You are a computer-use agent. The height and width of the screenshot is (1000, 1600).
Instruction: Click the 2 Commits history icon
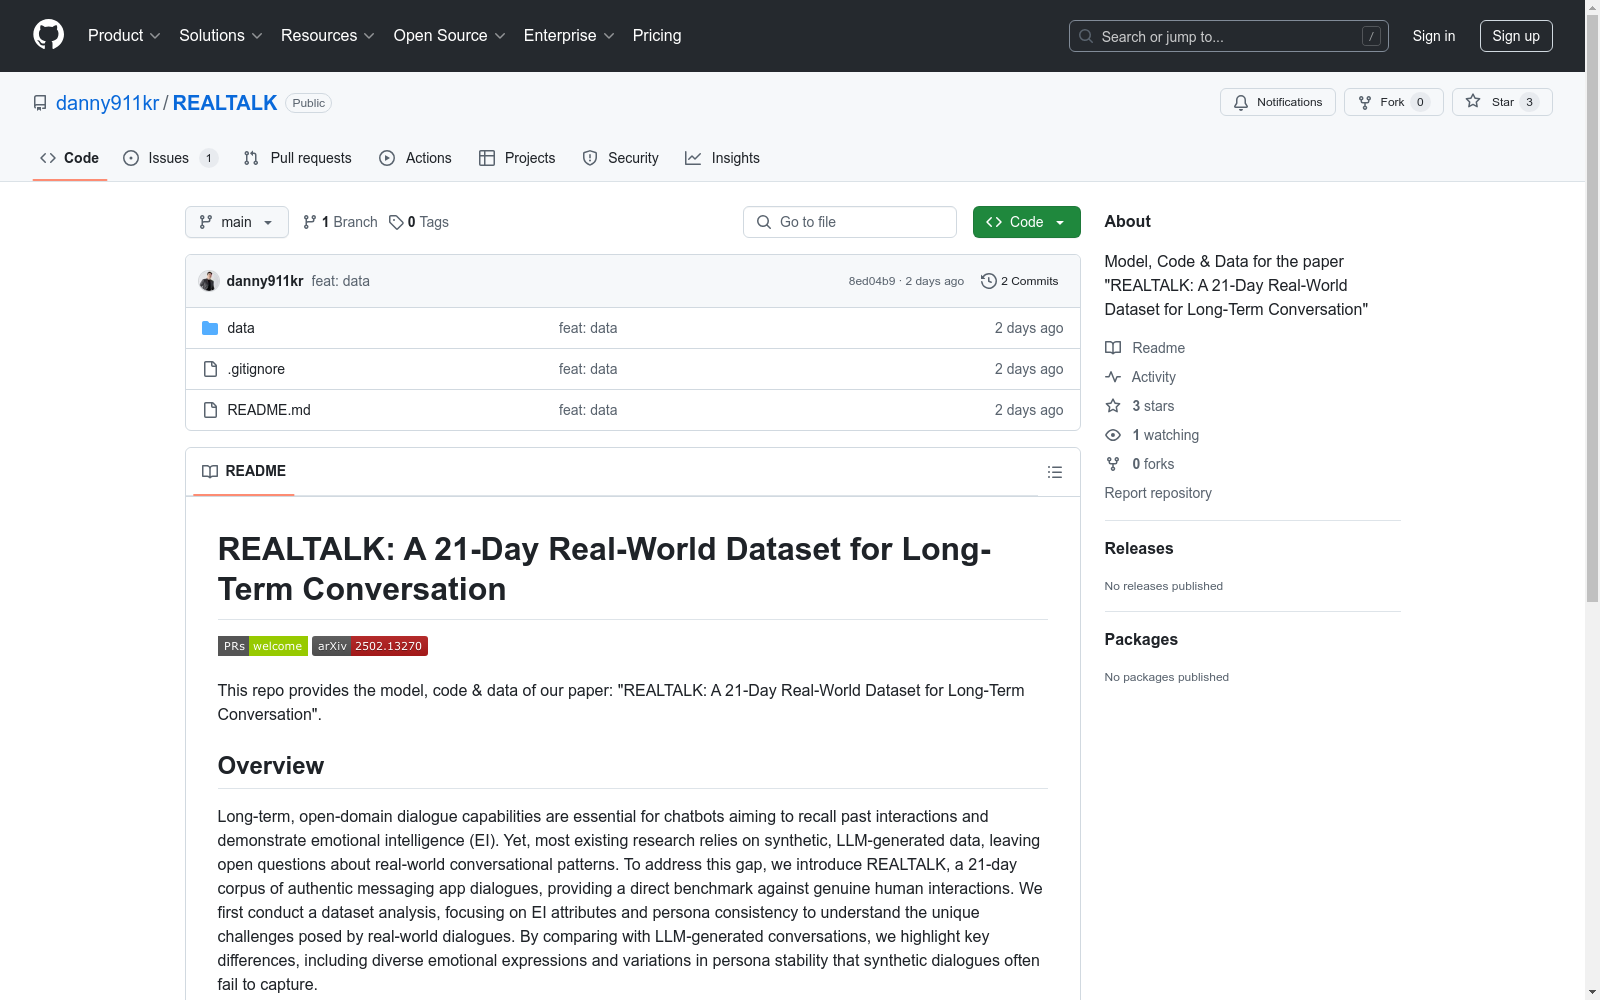point(988,281)
